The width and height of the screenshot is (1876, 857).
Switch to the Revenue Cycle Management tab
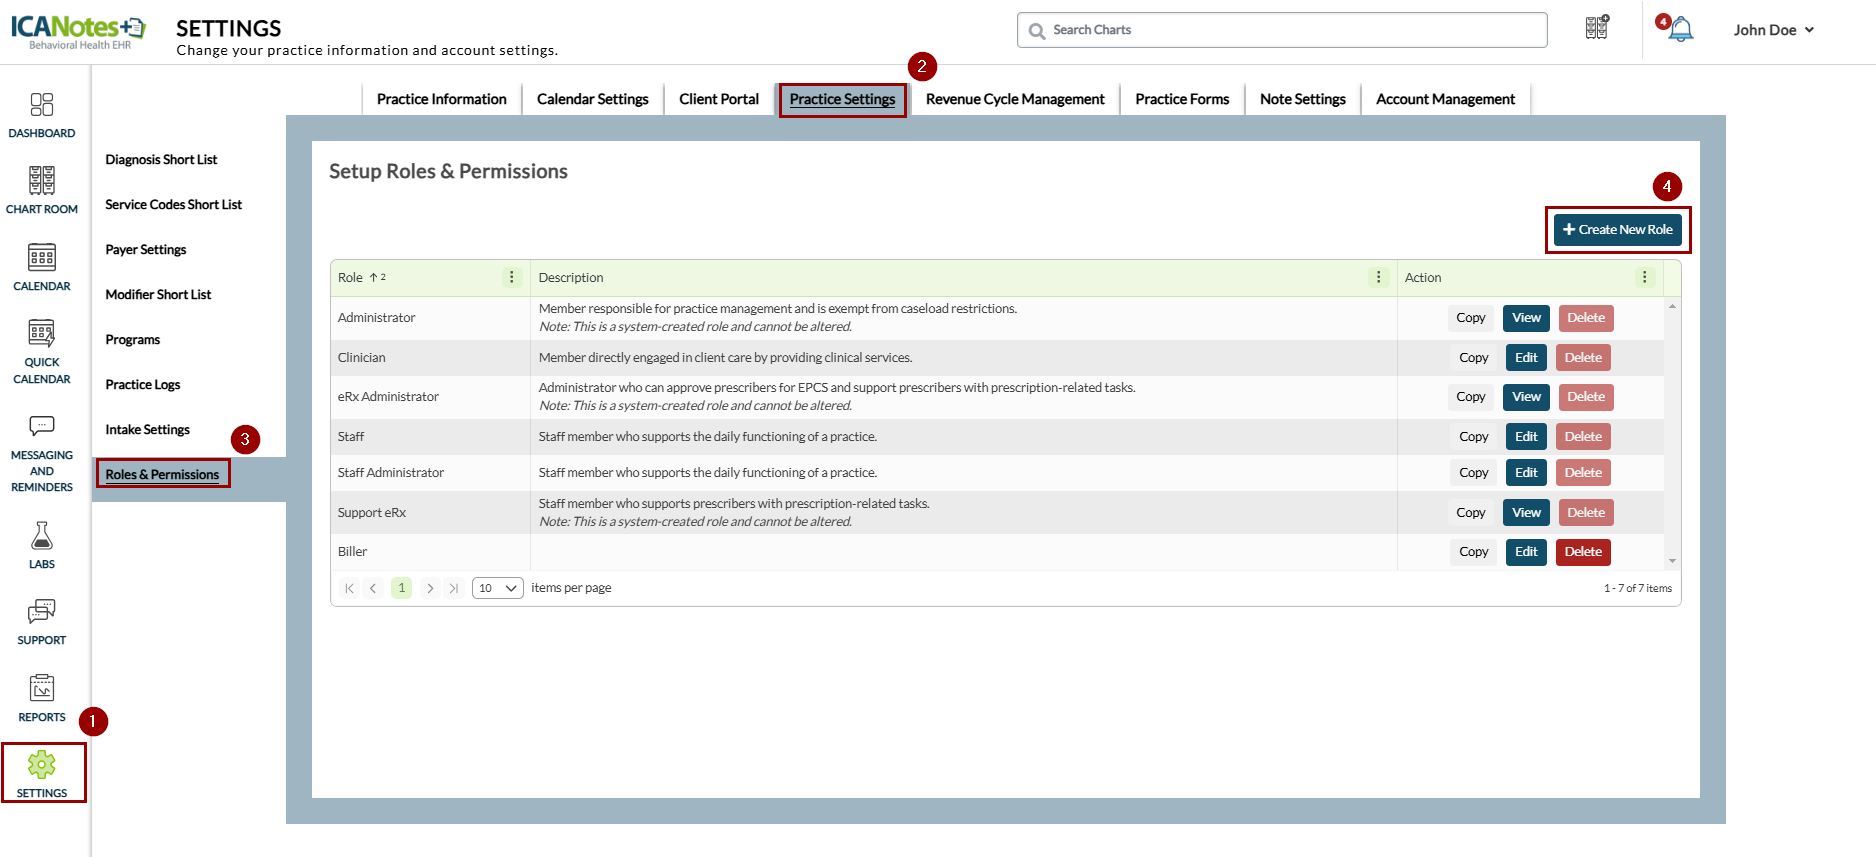click(x=1014, y=99)
